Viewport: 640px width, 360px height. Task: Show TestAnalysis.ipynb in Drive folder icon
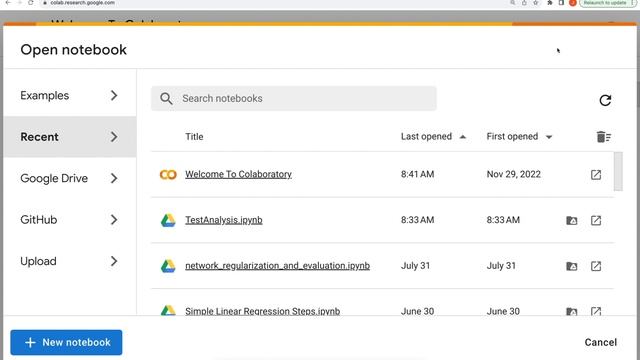coord(572,220)
